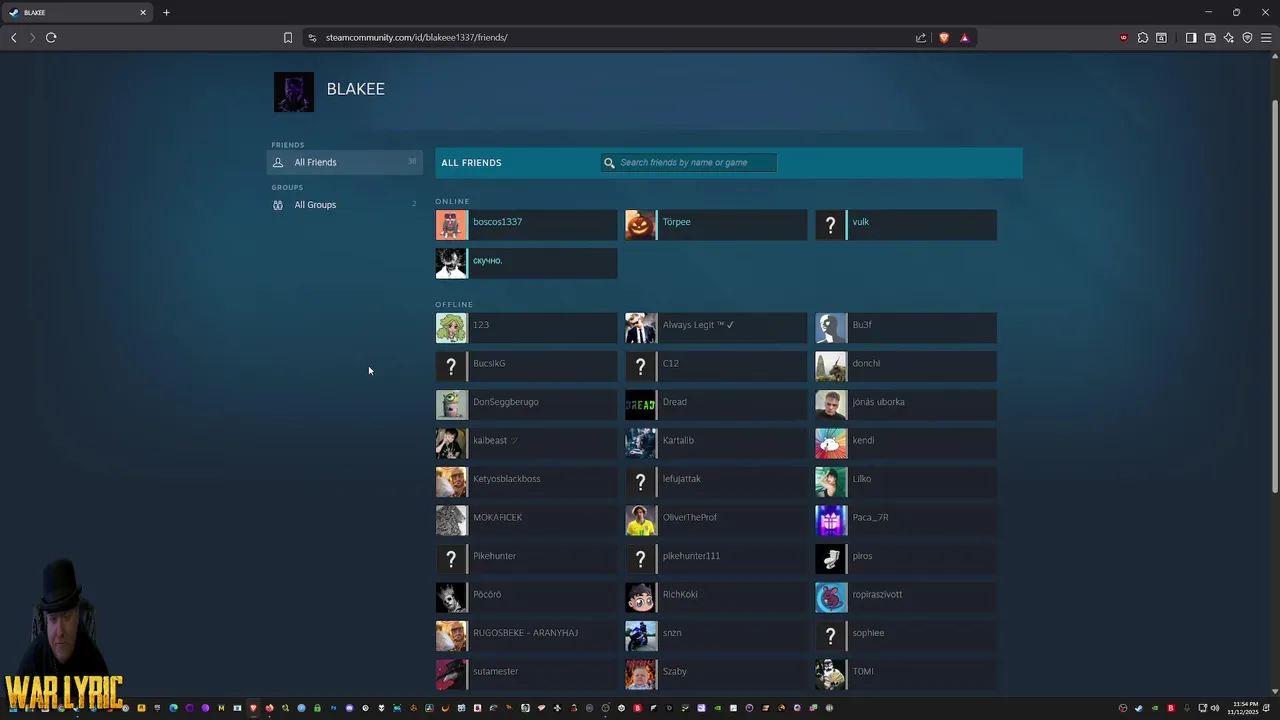Open volume speaker icon in tray
This screenshot has width=1280, height=720.
point(1215,708)
